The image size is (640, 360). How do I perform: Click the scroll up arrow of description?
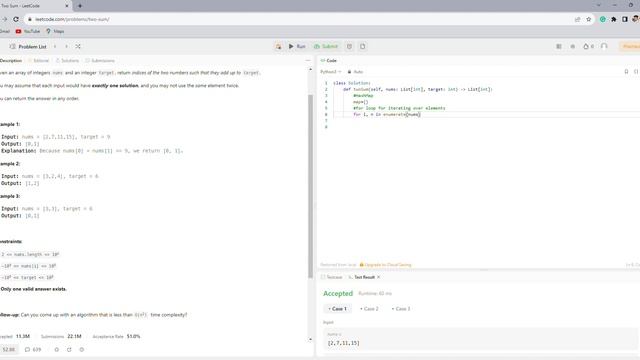tap(310, 70)
